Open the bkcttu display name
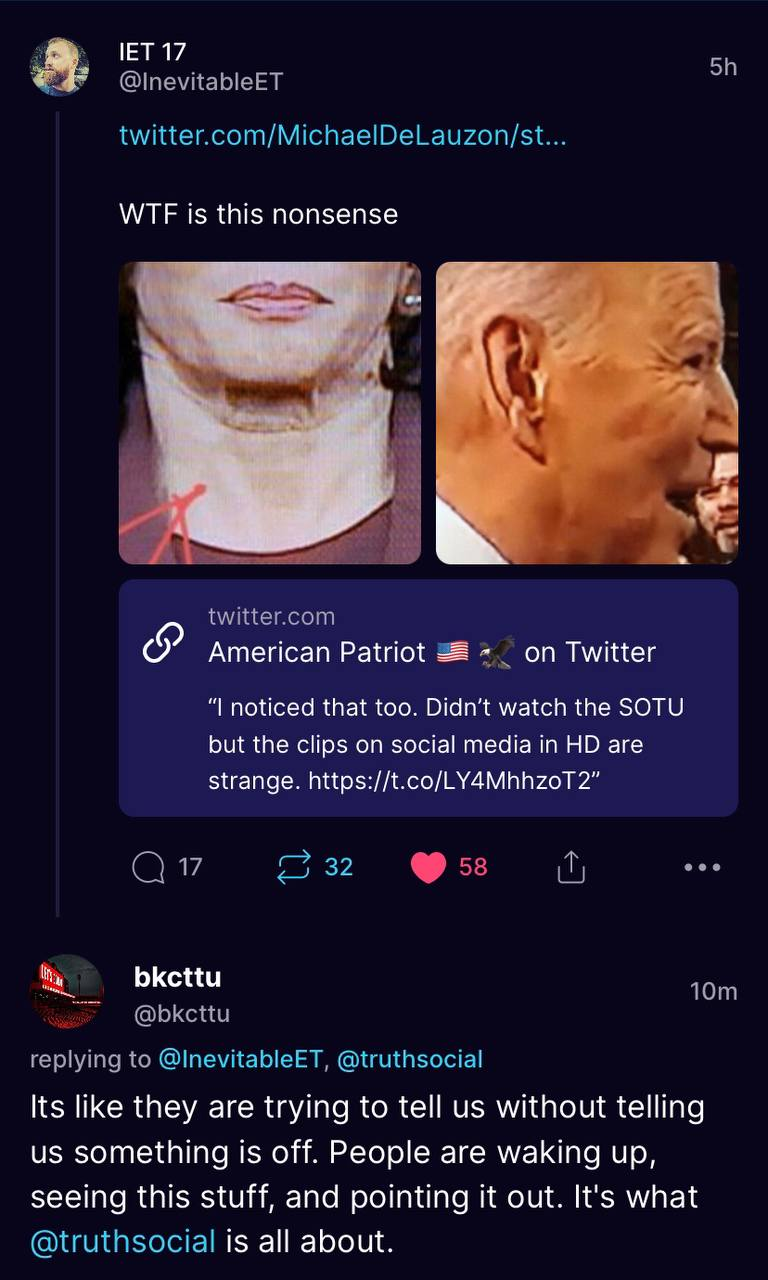768x1280 pixels. coord(178,977)
